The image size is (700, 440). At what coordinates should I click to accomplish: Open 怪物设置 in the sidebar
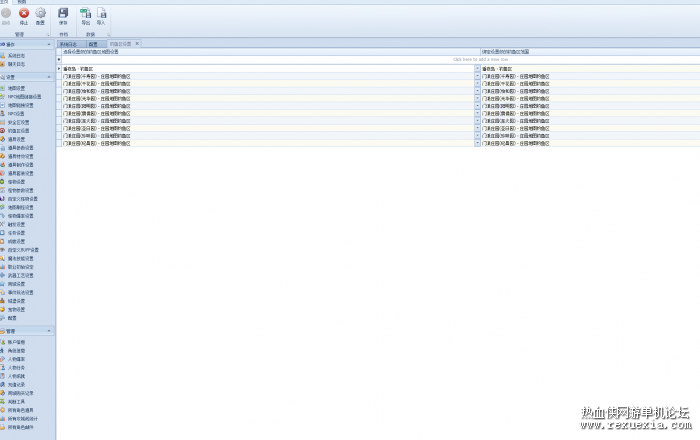(16, 182)
